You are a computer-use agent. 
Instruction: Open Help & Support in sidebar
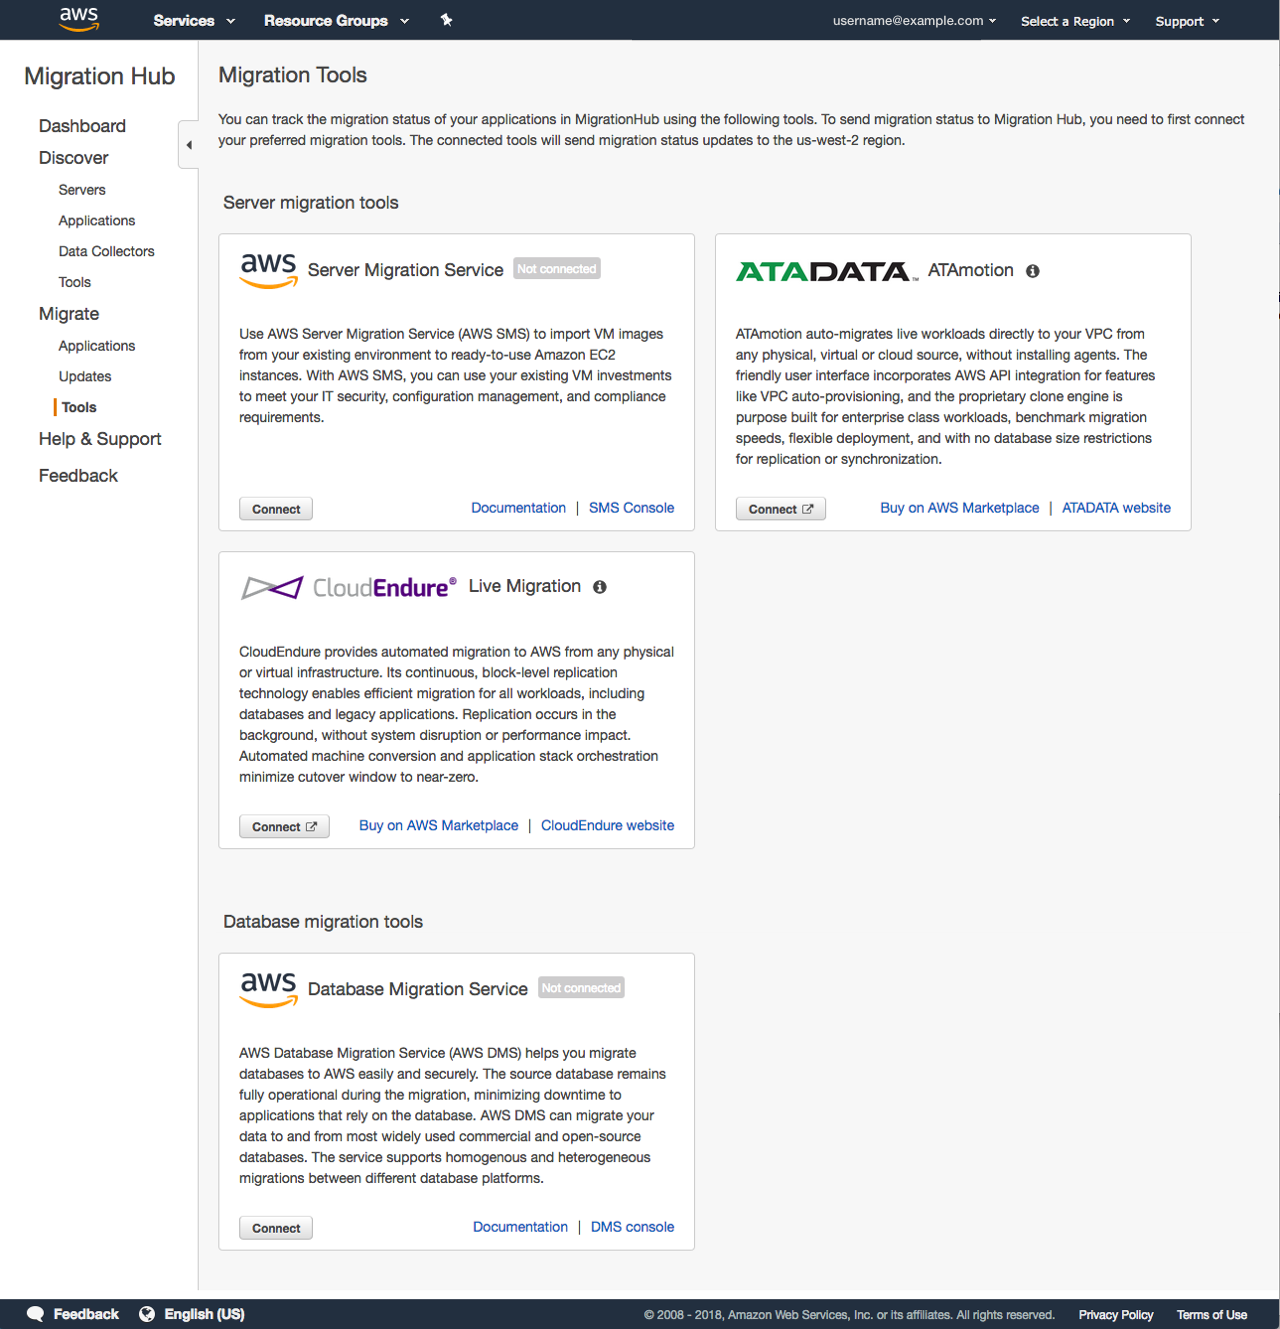coord(100,439)
